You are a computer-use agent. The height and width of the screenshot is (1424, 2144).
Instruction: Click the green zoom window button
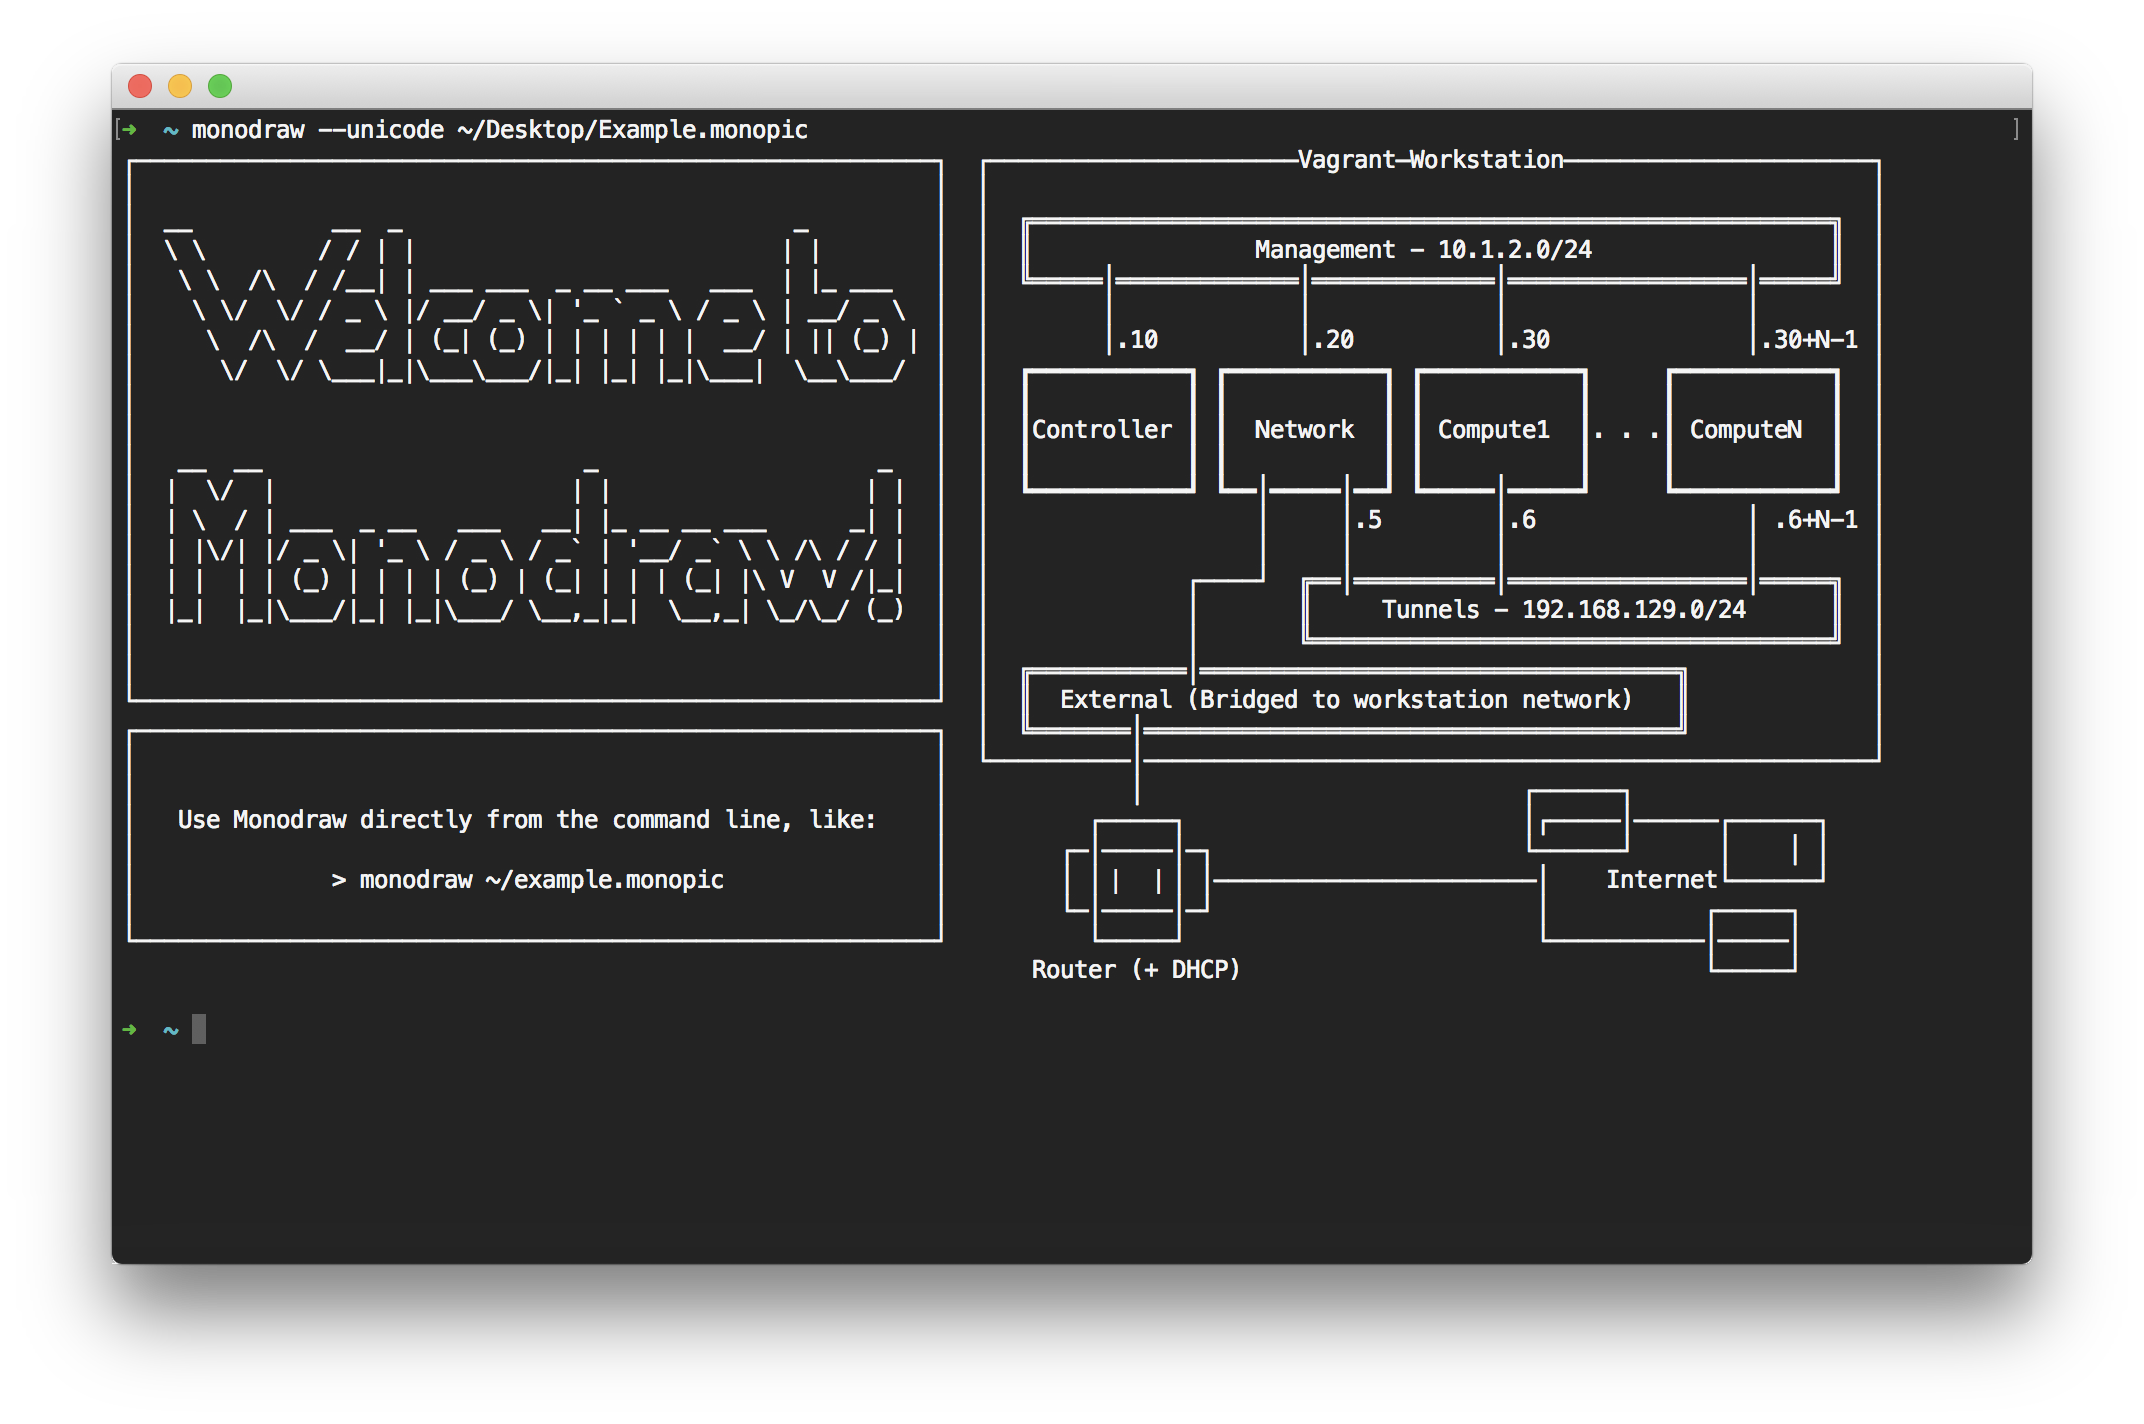220,87
